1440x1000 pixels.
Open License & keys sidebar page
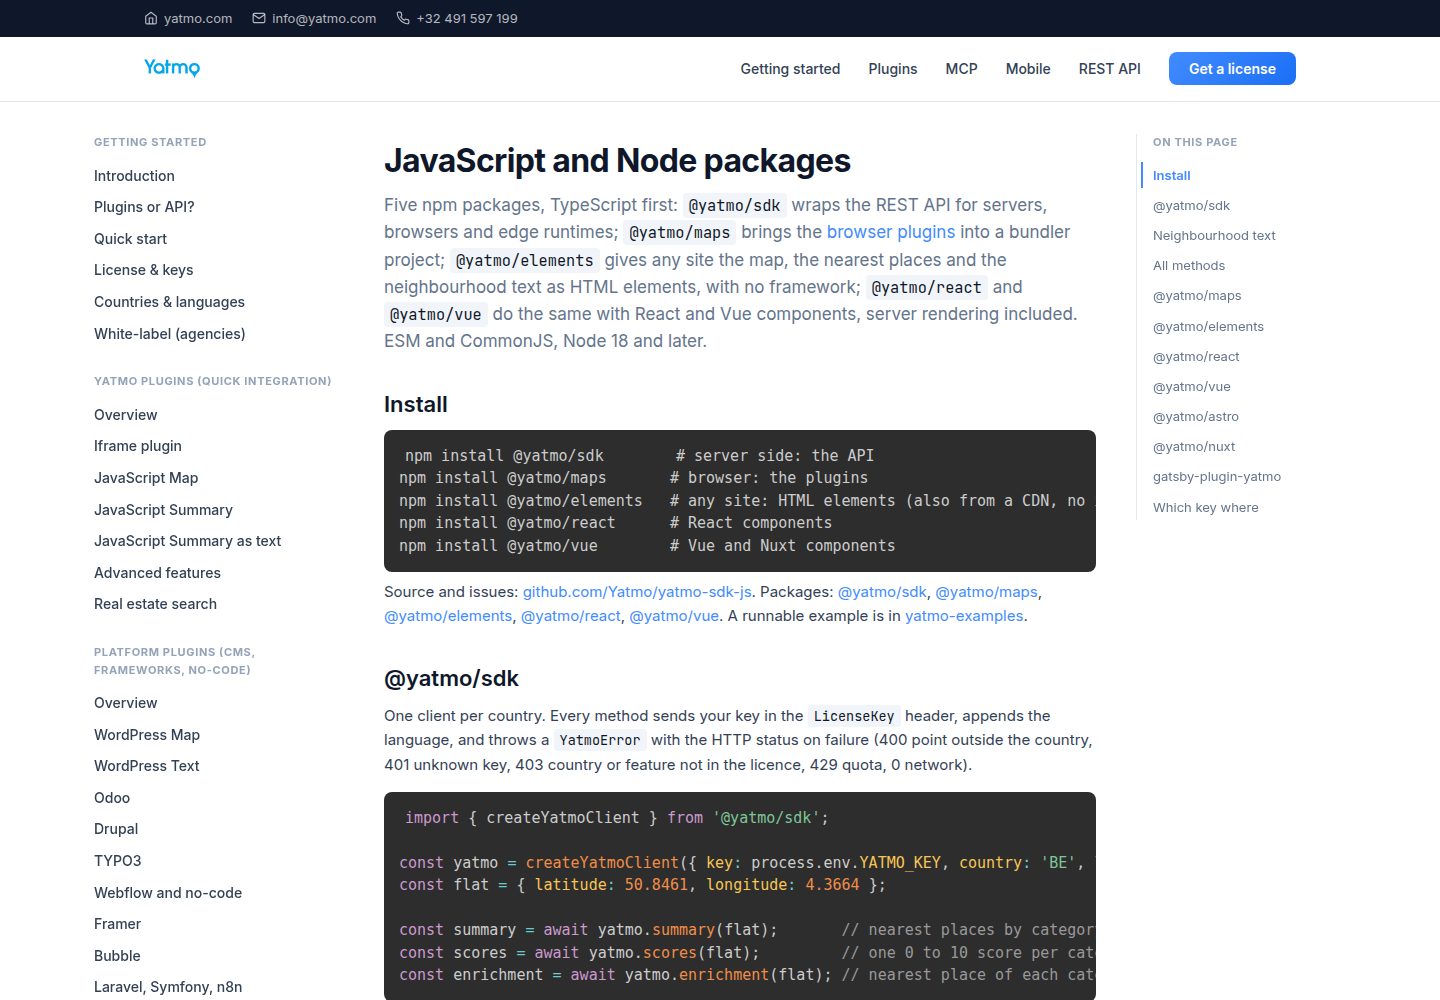point(144,270)
